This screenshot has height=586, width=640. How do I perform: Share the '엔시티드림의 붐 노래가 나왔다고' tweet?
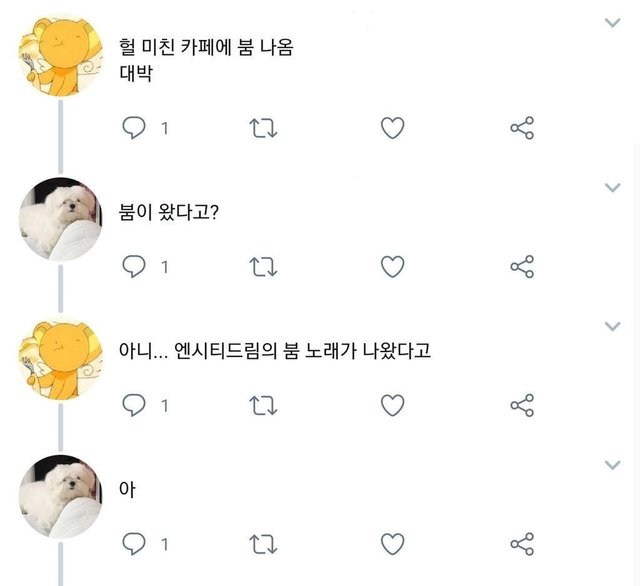point(522,404)
